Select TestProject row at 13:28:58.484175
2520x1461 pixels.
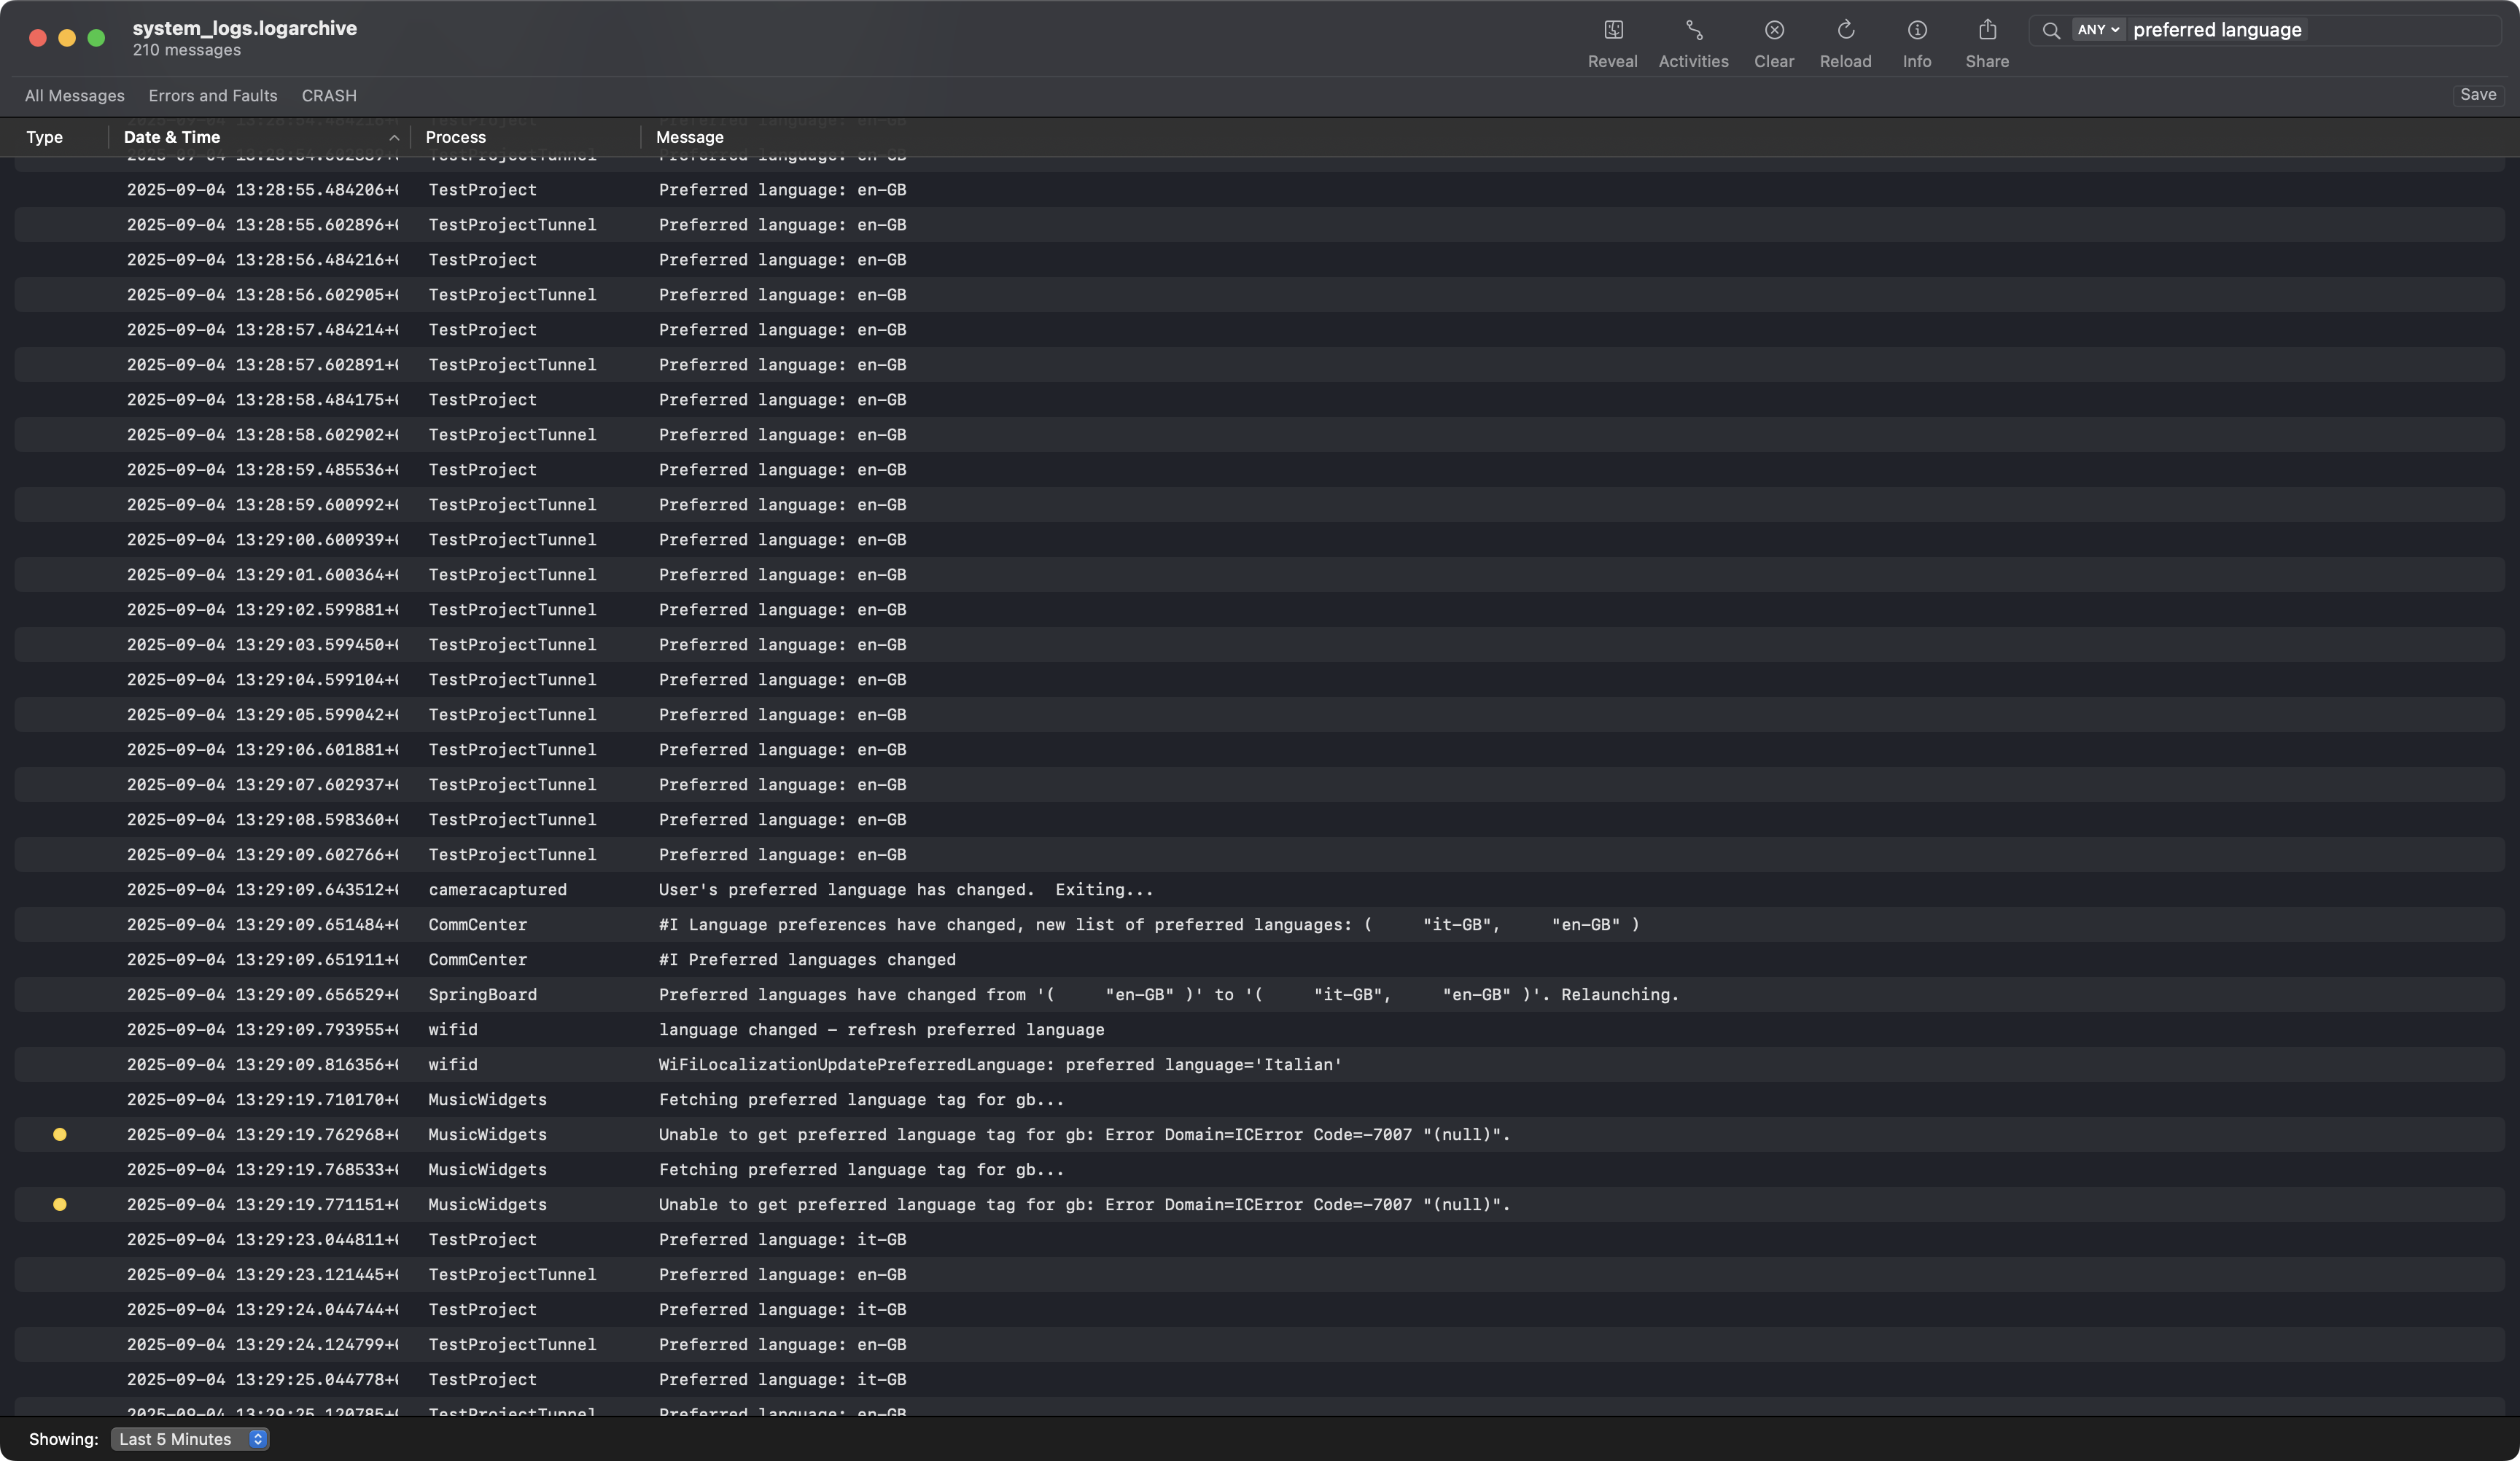point(1259,399)
